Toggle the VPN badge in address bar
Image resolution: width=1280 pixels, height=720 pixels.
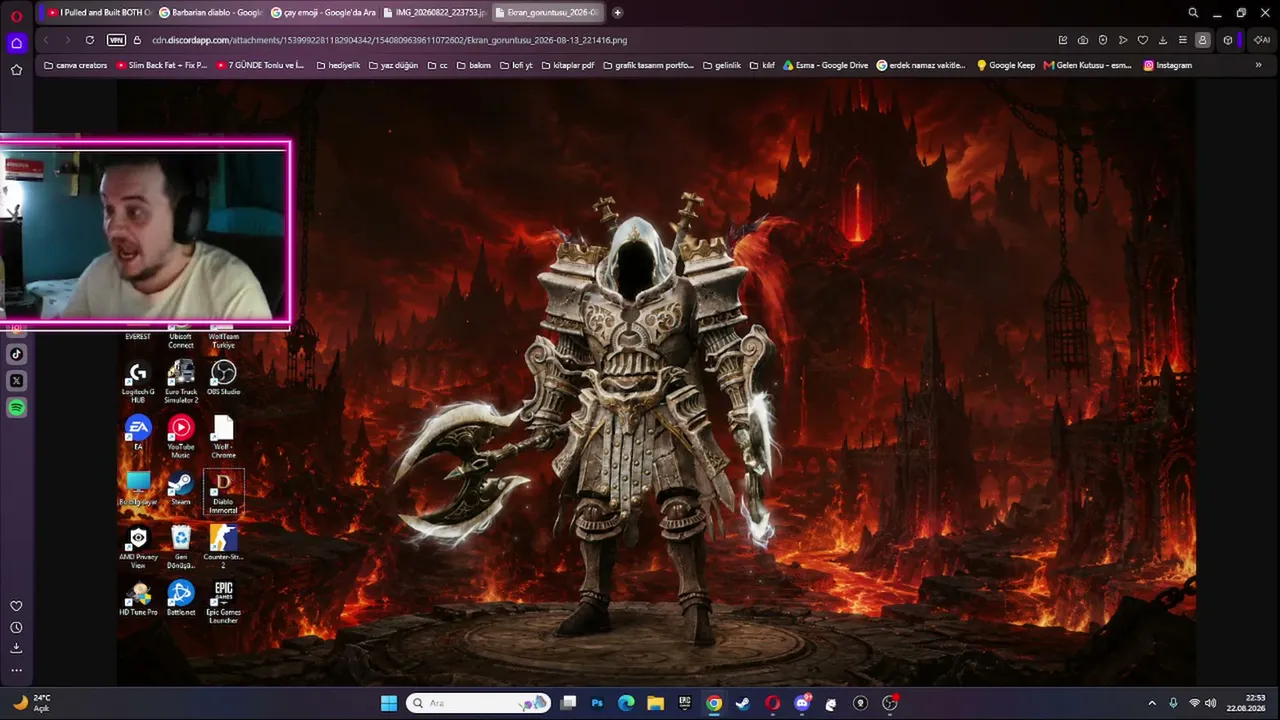[116, 40]
